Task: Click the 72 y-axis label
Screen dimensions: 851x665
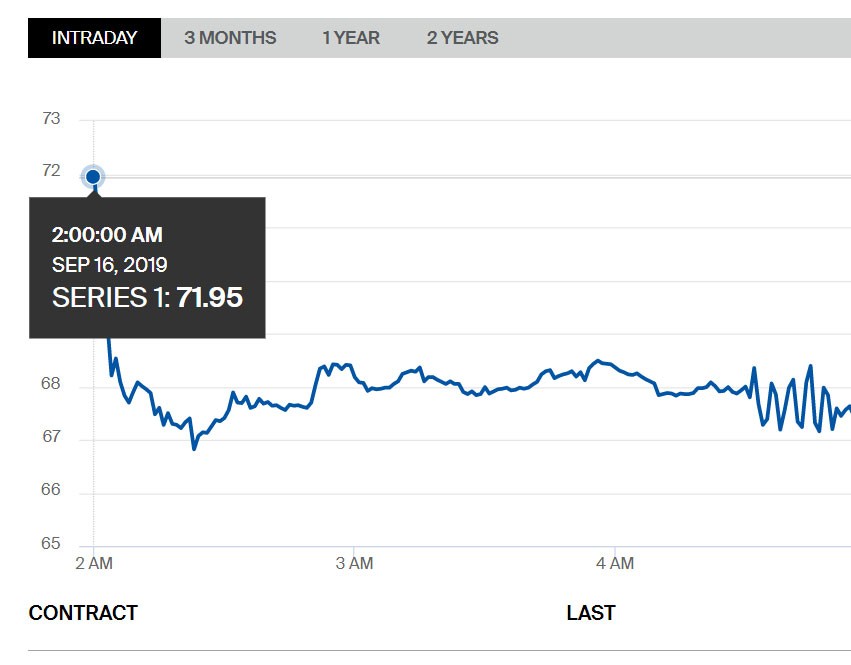Action: [x=51, y=171]
